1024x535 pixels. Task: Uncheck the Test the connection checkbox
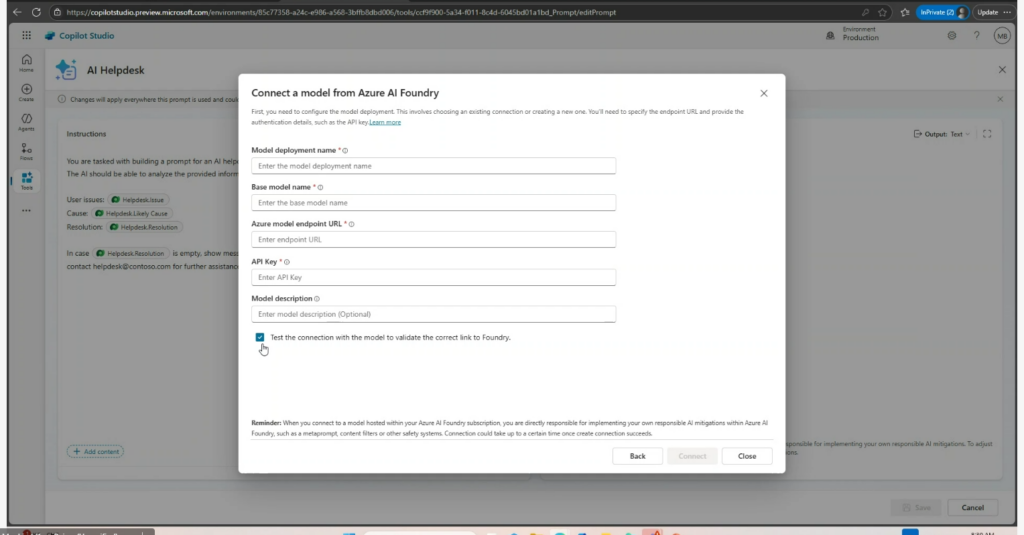pos(260,337)
